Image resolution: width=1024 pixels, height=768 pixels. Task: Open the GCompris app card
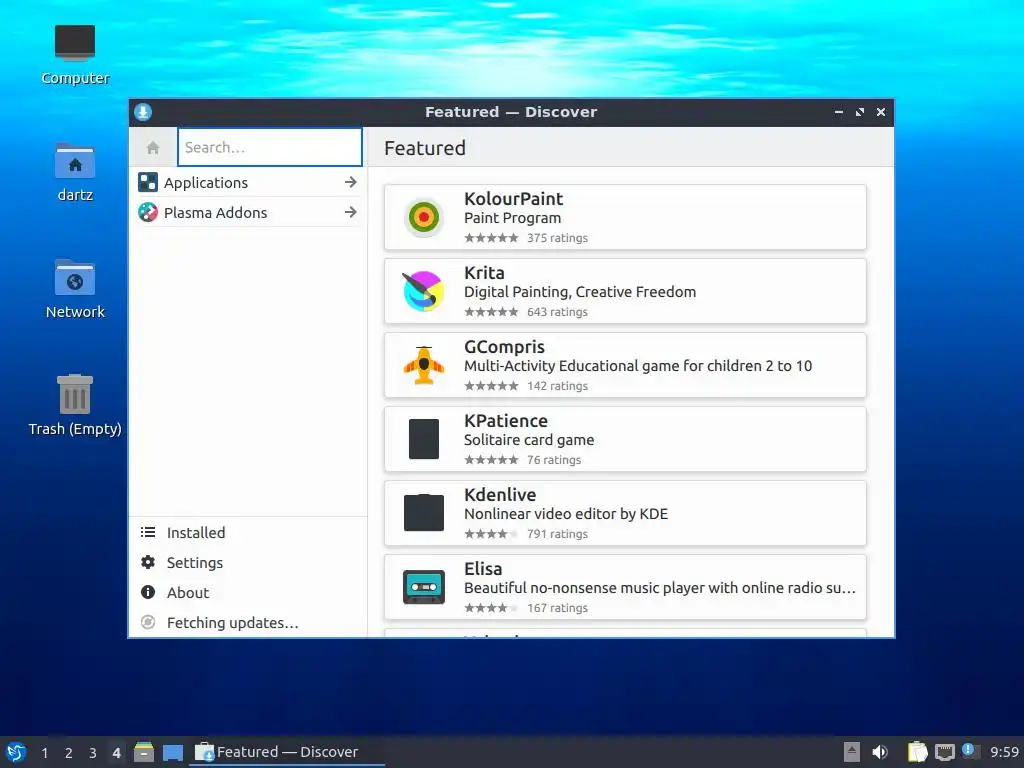[625, 364]
